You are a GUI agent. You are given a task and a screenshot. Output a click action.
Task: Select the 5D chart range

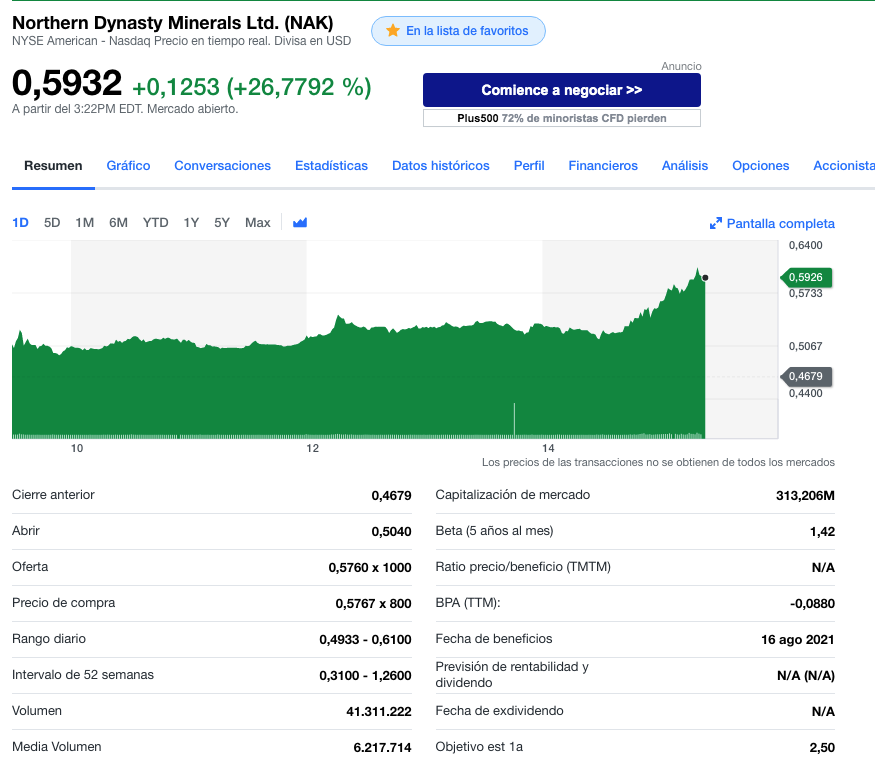coord(52,223)
